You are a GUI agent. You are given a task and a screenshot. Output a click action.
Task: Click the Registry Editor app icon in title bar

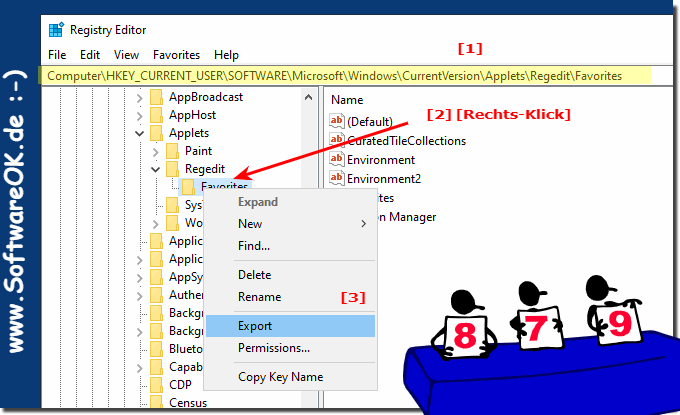point(56,30)
